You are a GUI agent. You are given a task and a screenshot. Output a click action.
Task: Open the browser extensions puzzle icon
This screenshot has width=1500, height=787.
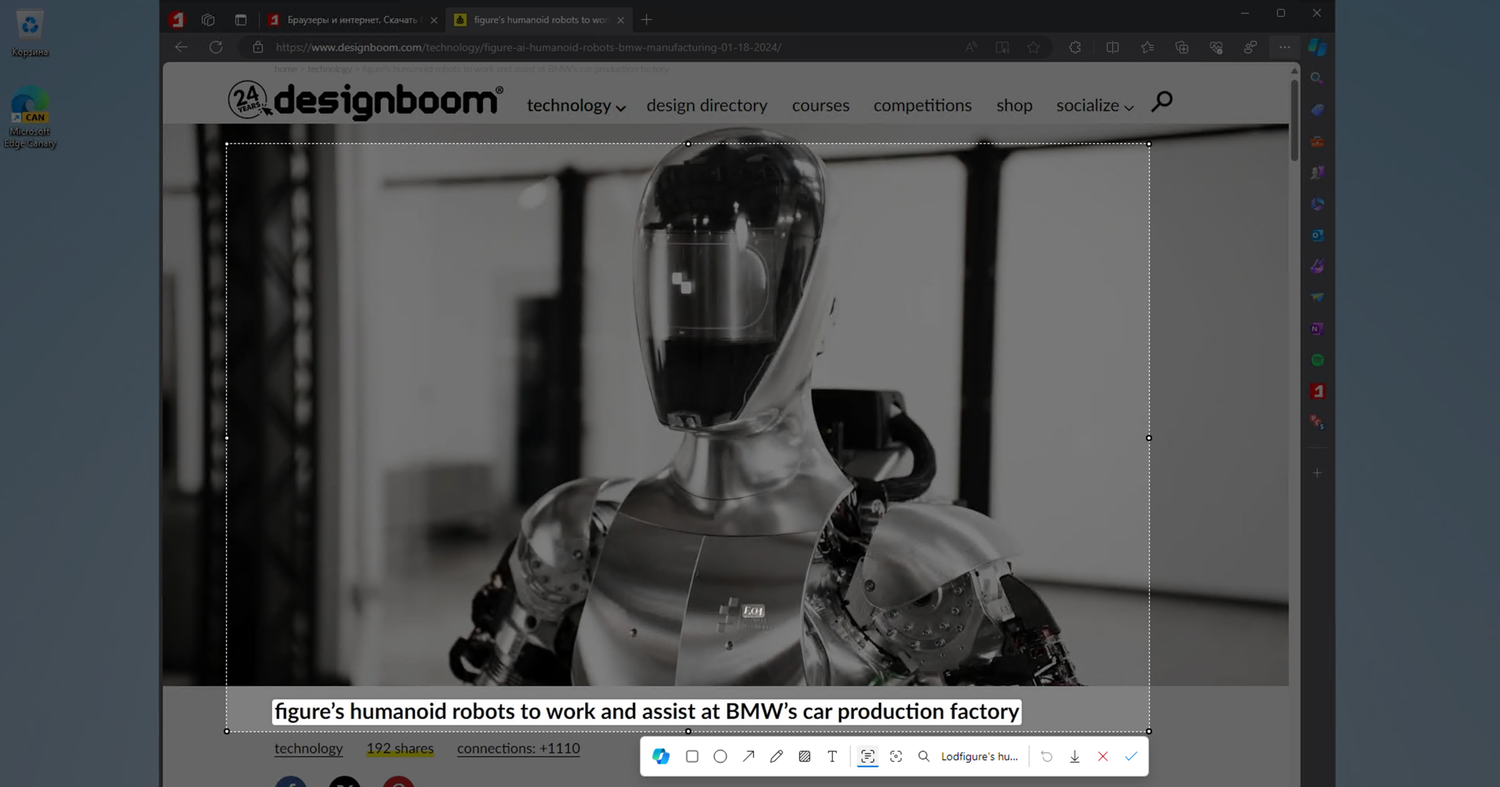click(x=1075, y=47)
